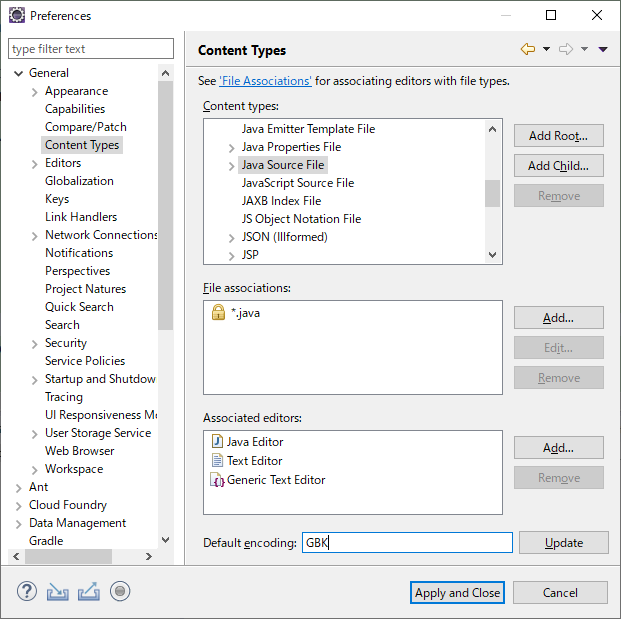Click the yellow Back arrow icon

(x=527, y=50)
